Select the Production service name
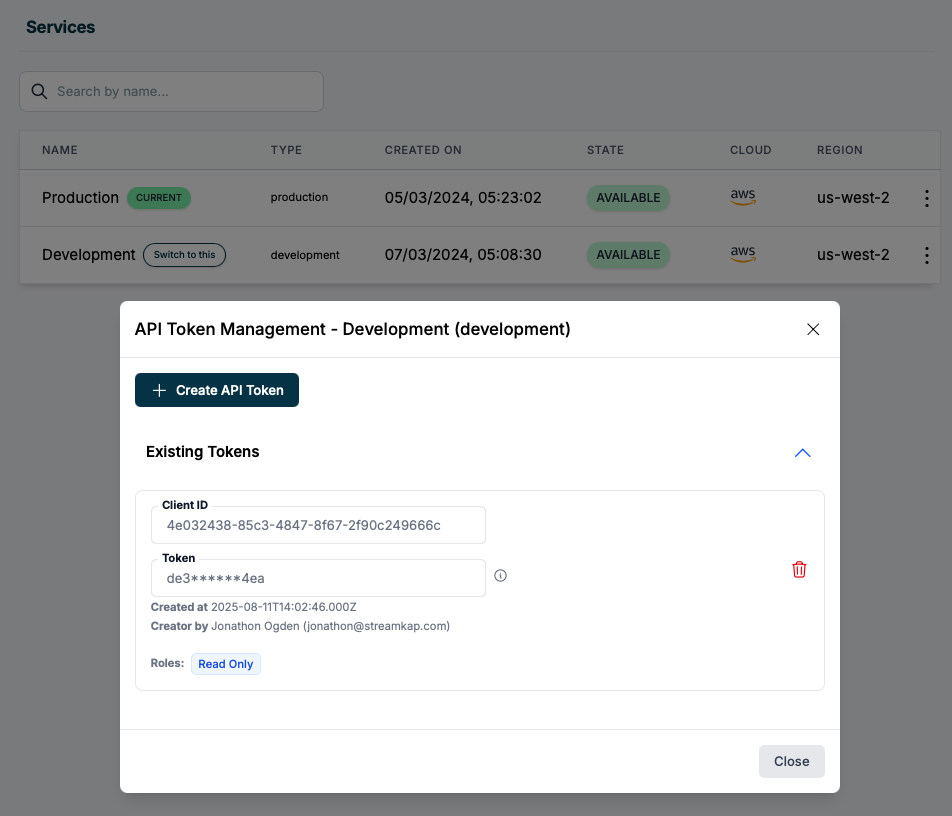The image size is (952, 816). pyautogui.click(x=80, y=198)
